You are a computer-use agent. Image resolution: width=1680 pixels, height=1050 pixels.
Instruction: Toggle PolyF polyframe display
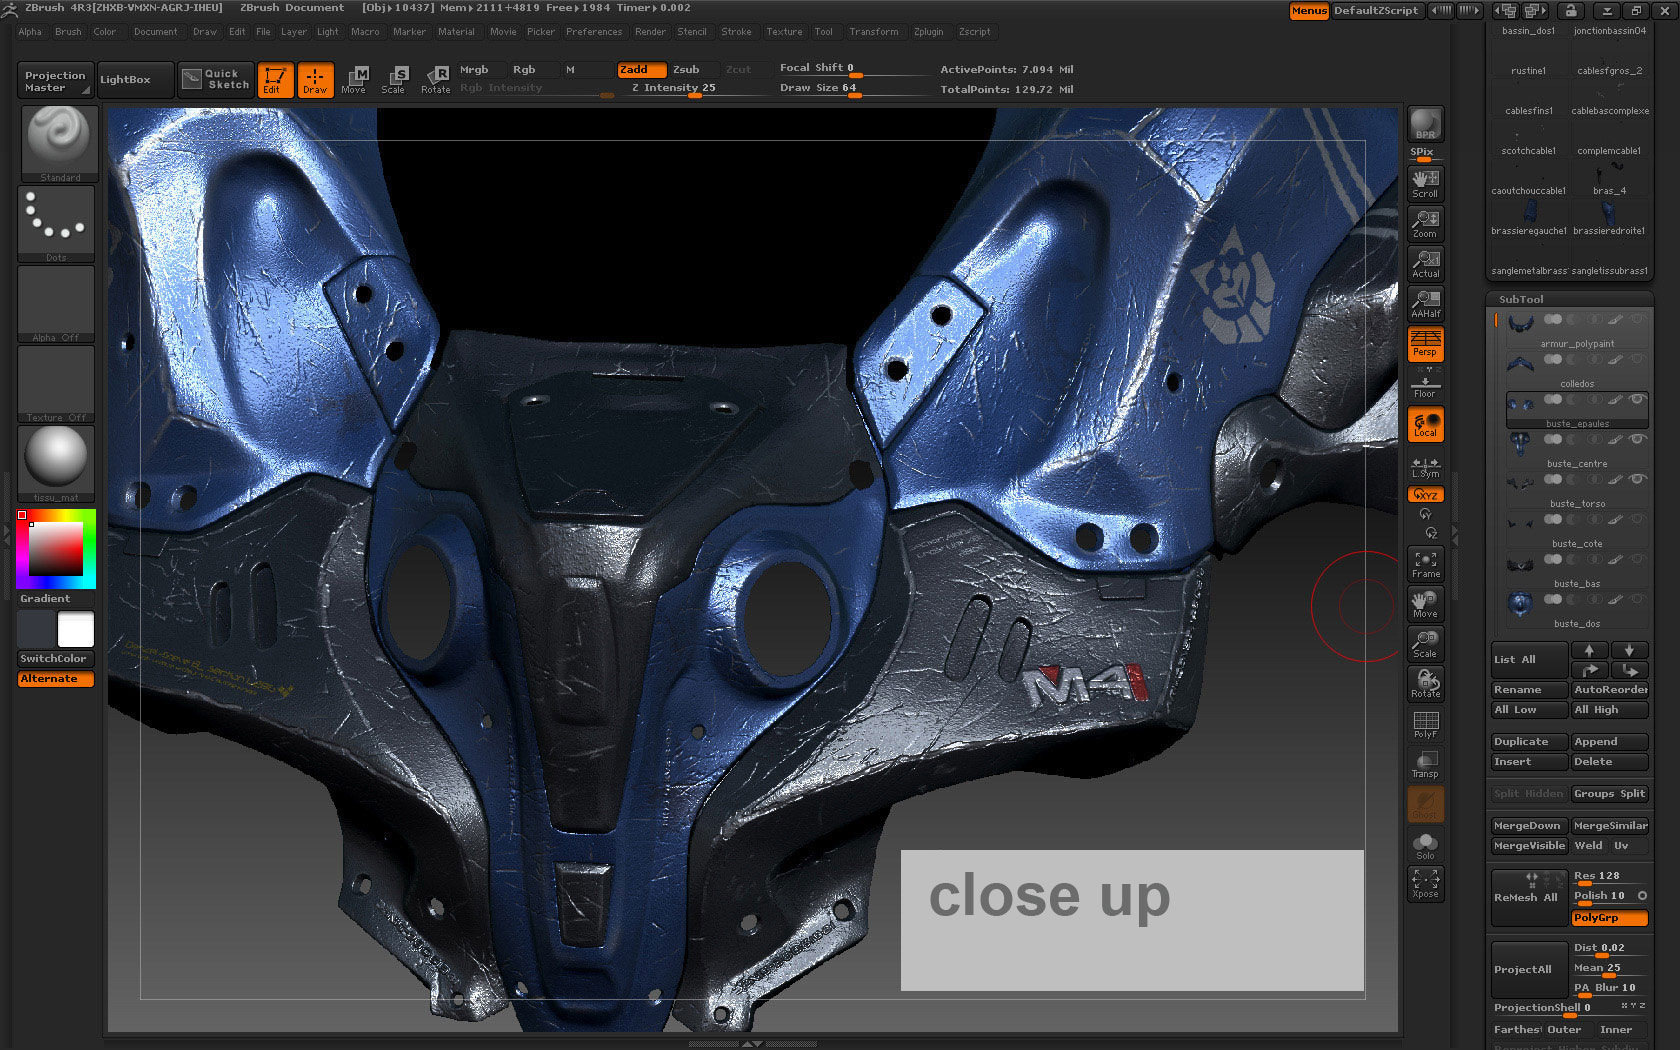[x=1425, y=724]
